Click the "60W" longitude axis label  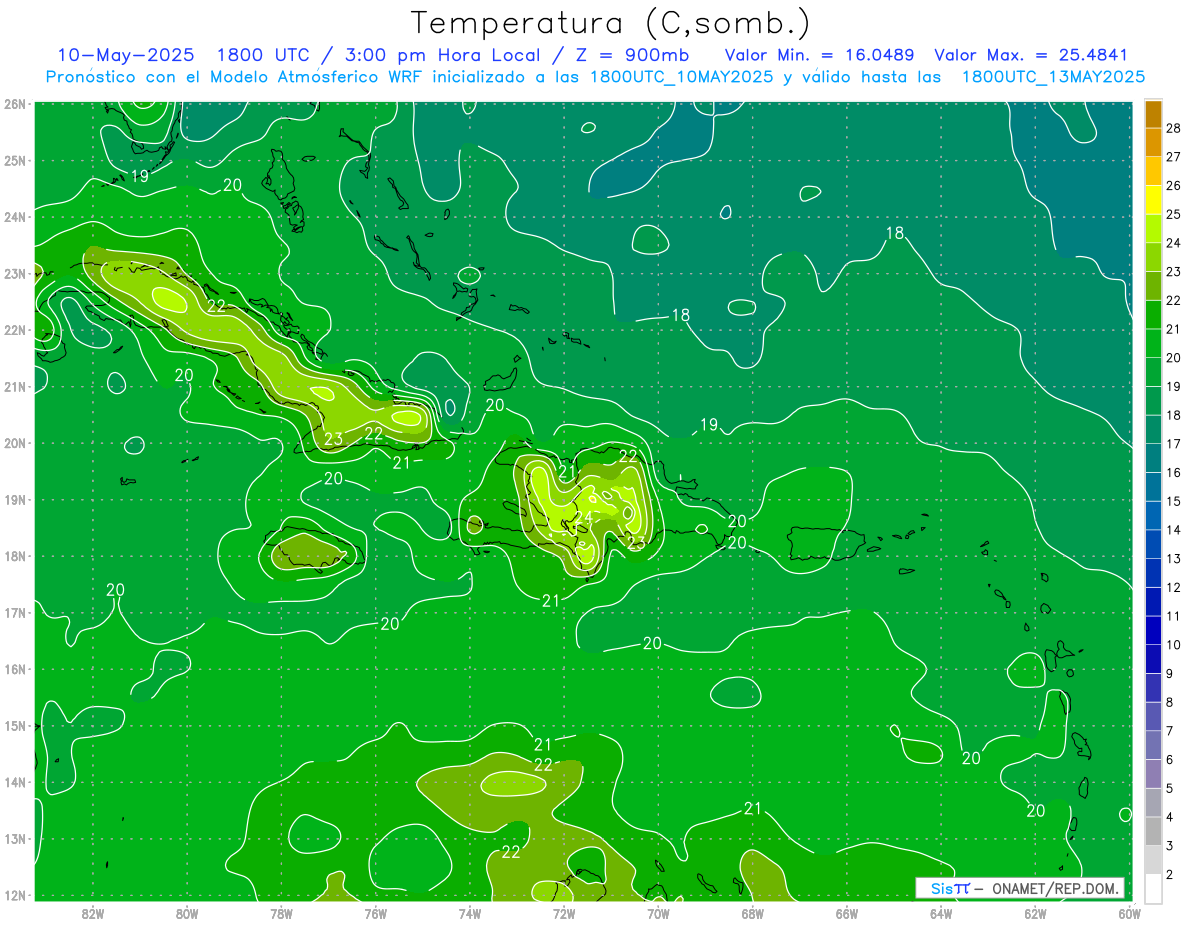(x=1129, y=913)
